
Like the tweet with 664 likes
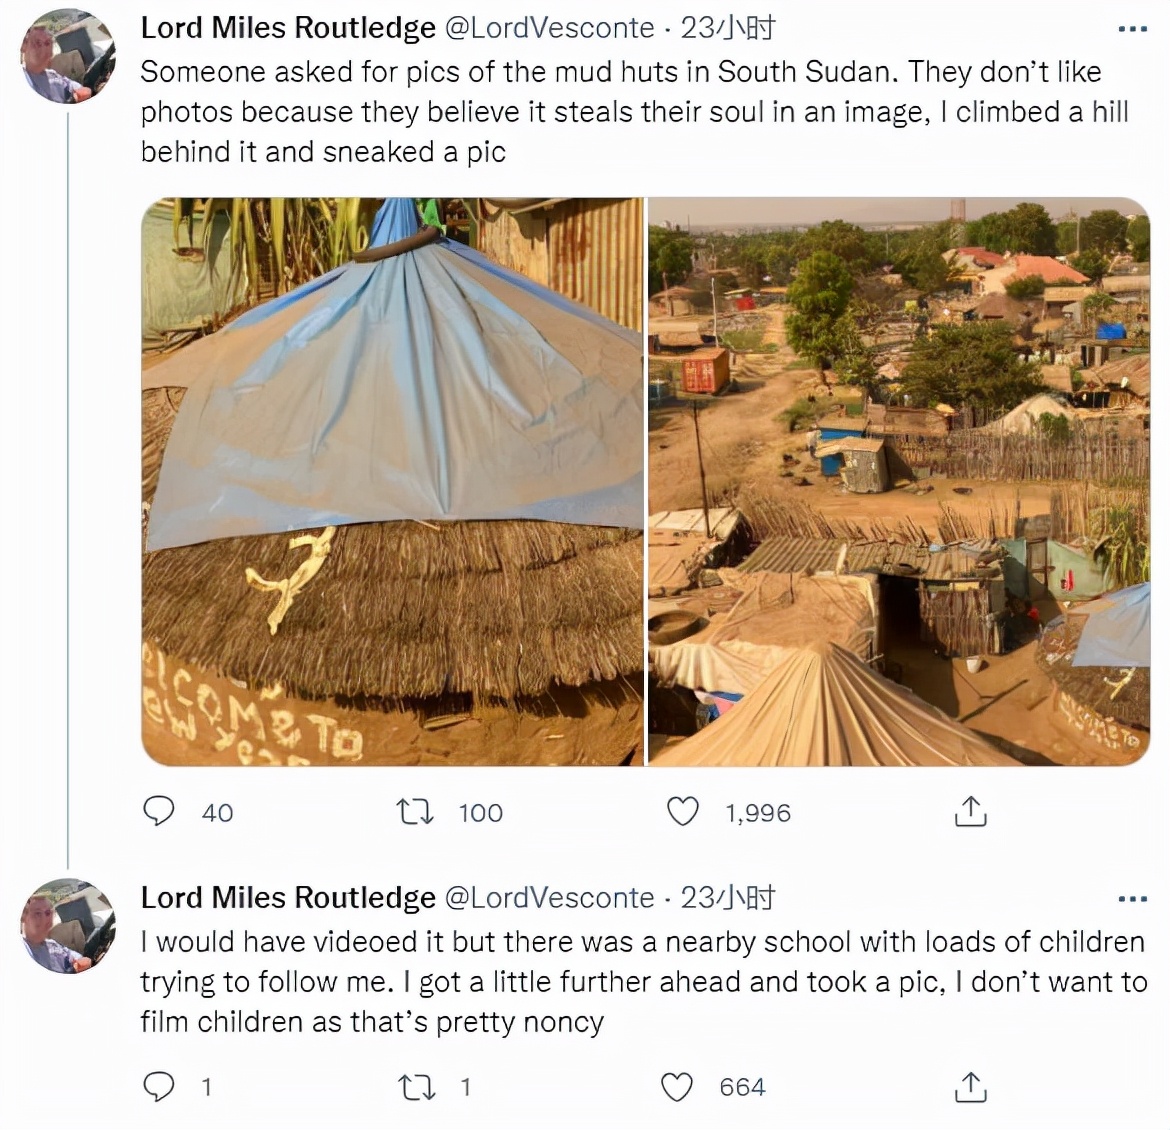677,1086
